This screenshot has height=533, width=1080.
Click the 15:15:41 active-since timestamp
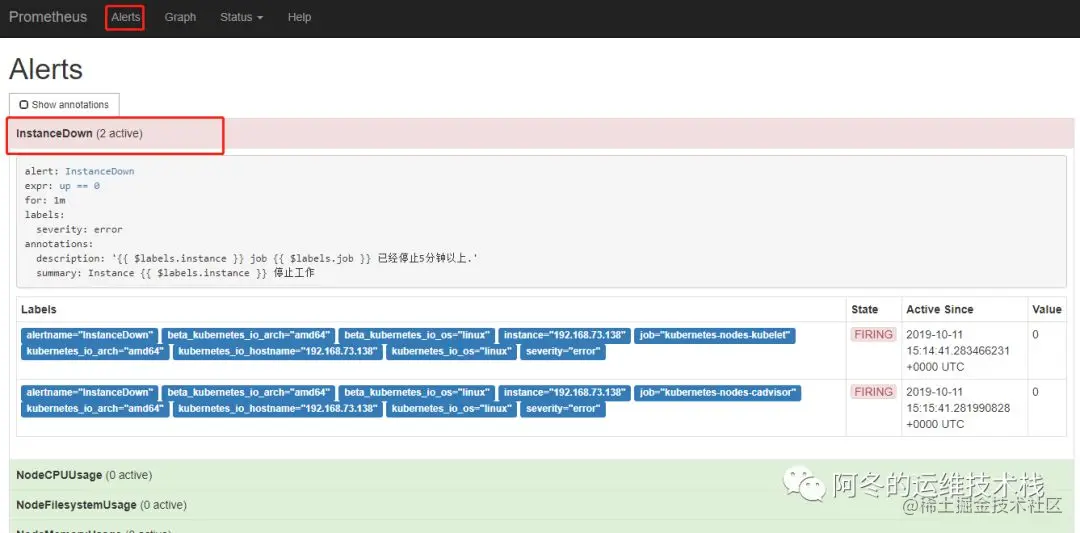[958, 408]
